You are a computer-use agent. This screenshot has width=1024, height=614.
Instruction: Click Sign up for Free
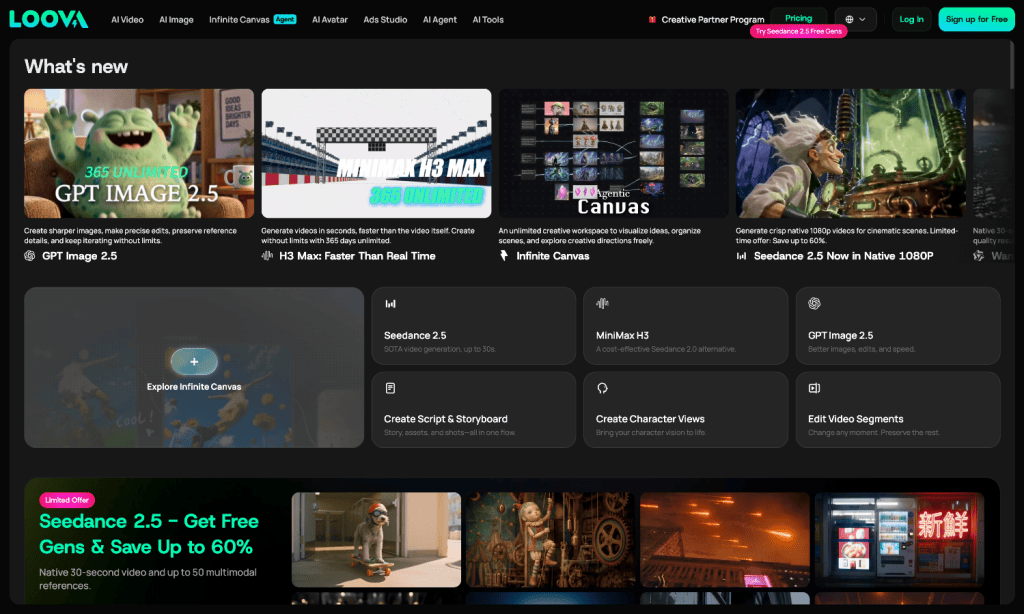click(976, 20)
